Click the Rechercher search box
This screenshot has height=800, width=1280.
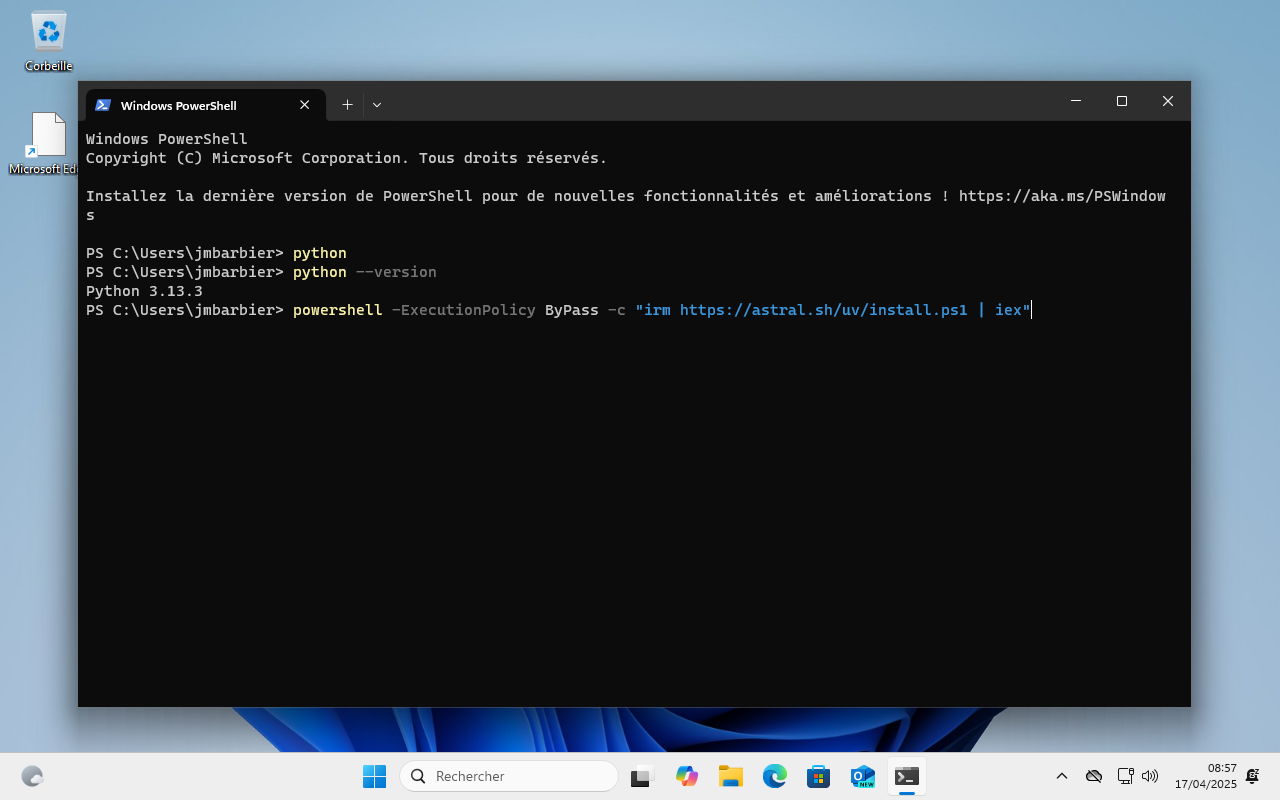pos(509,776)
